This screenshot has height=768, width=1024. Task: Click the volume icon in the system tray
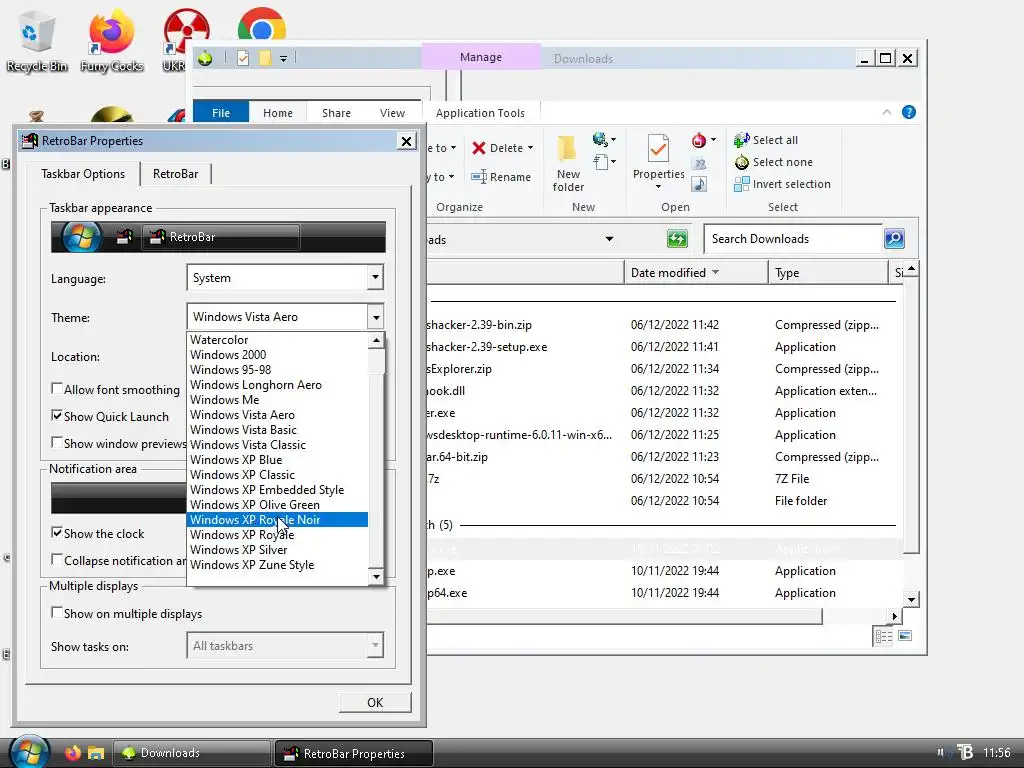tap(942, 752)
